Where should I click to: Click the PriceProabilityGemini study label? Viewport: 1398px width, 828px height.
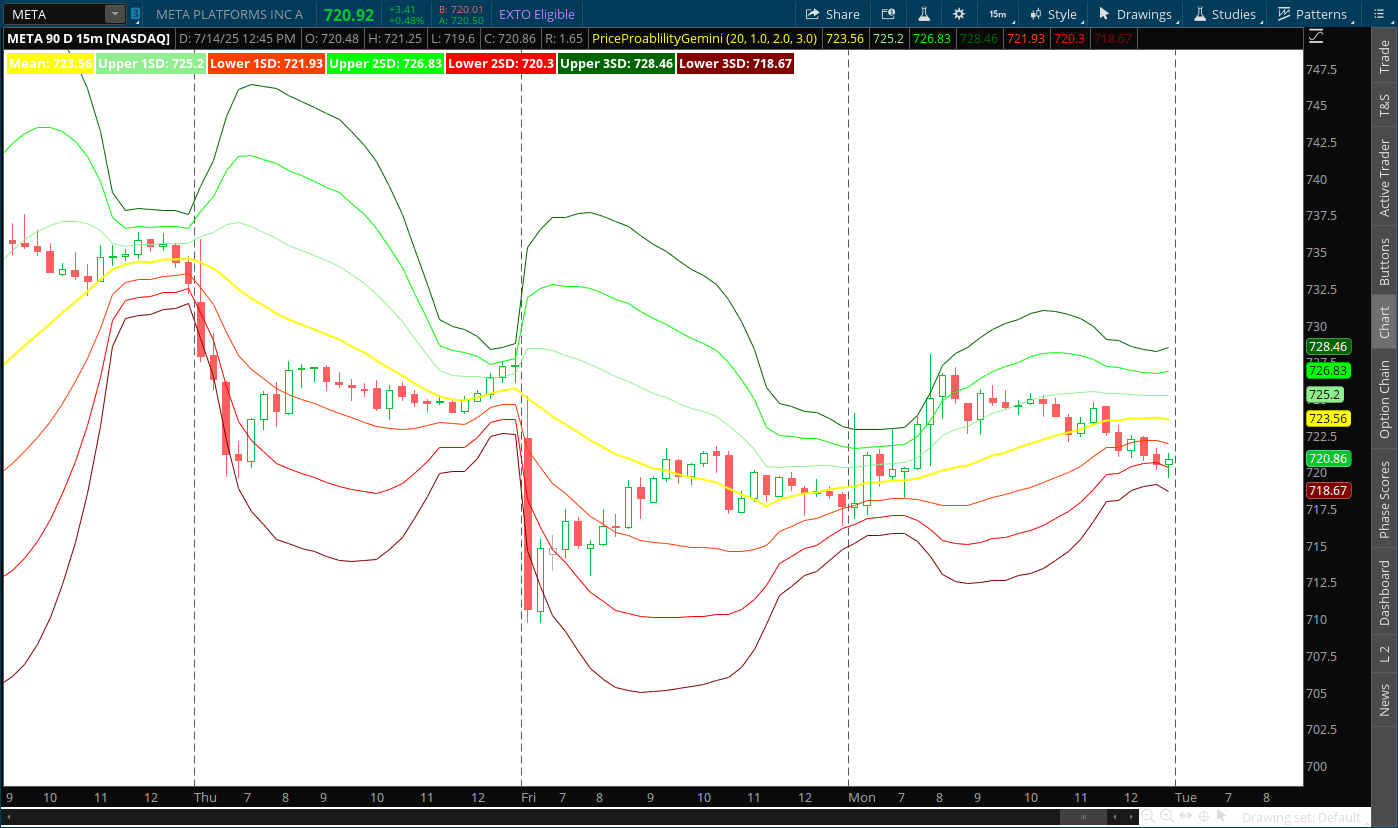[660, 37]
